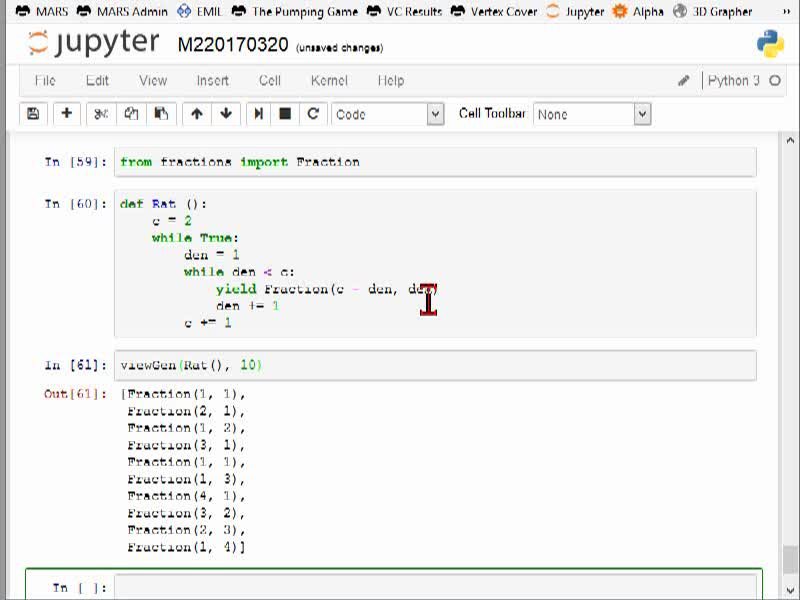The width and height of the screenshot is (800, 600).
Task: Cut selected cell with scissors icon
Action: click(101, 114)
